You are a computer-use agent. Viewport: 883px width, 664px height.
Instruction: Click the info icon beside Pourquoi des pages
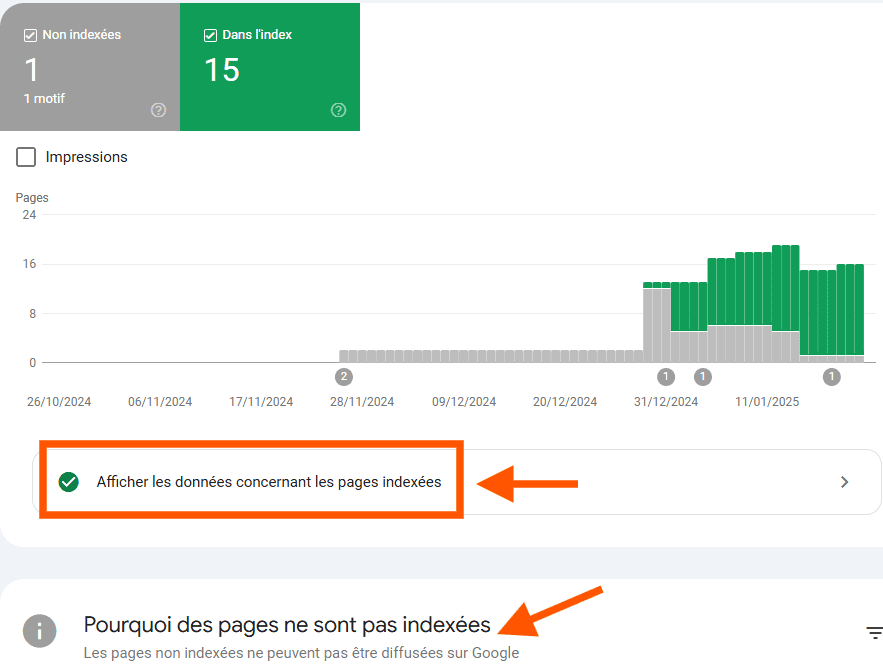coord(39,631)
